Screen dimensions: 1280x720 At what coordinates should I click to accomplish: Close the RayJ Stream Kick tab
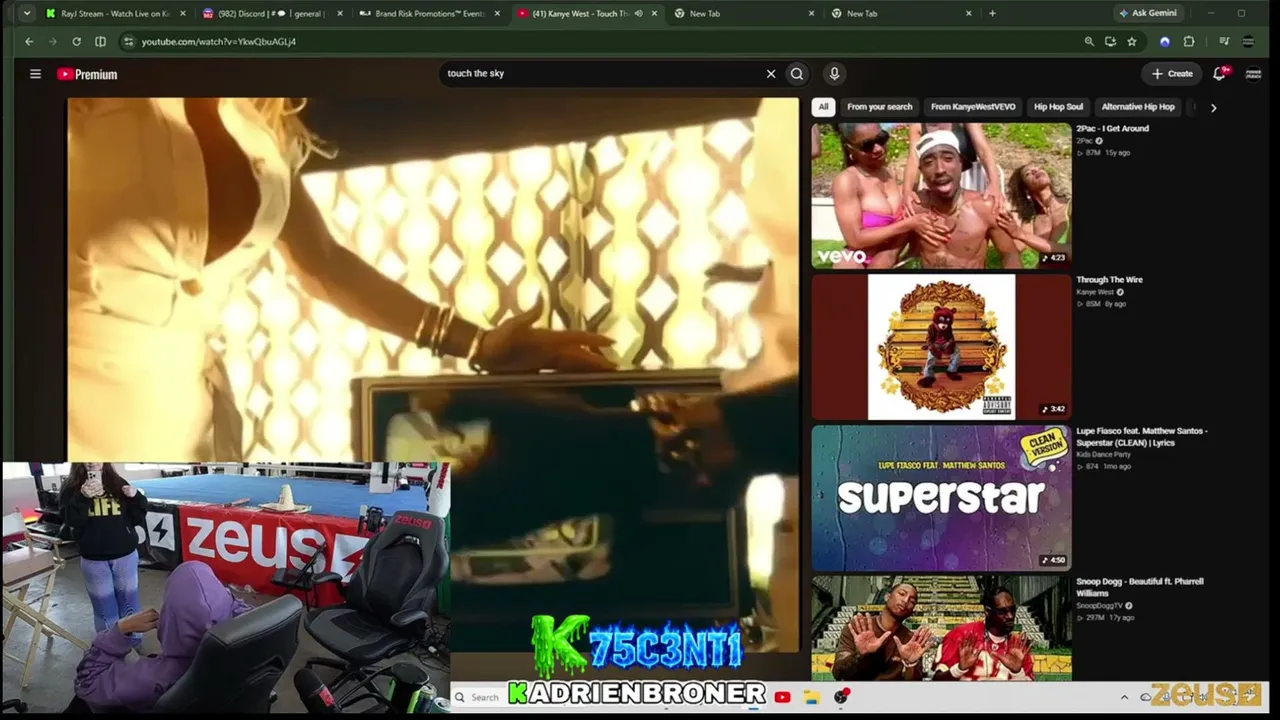pos(182,14)
